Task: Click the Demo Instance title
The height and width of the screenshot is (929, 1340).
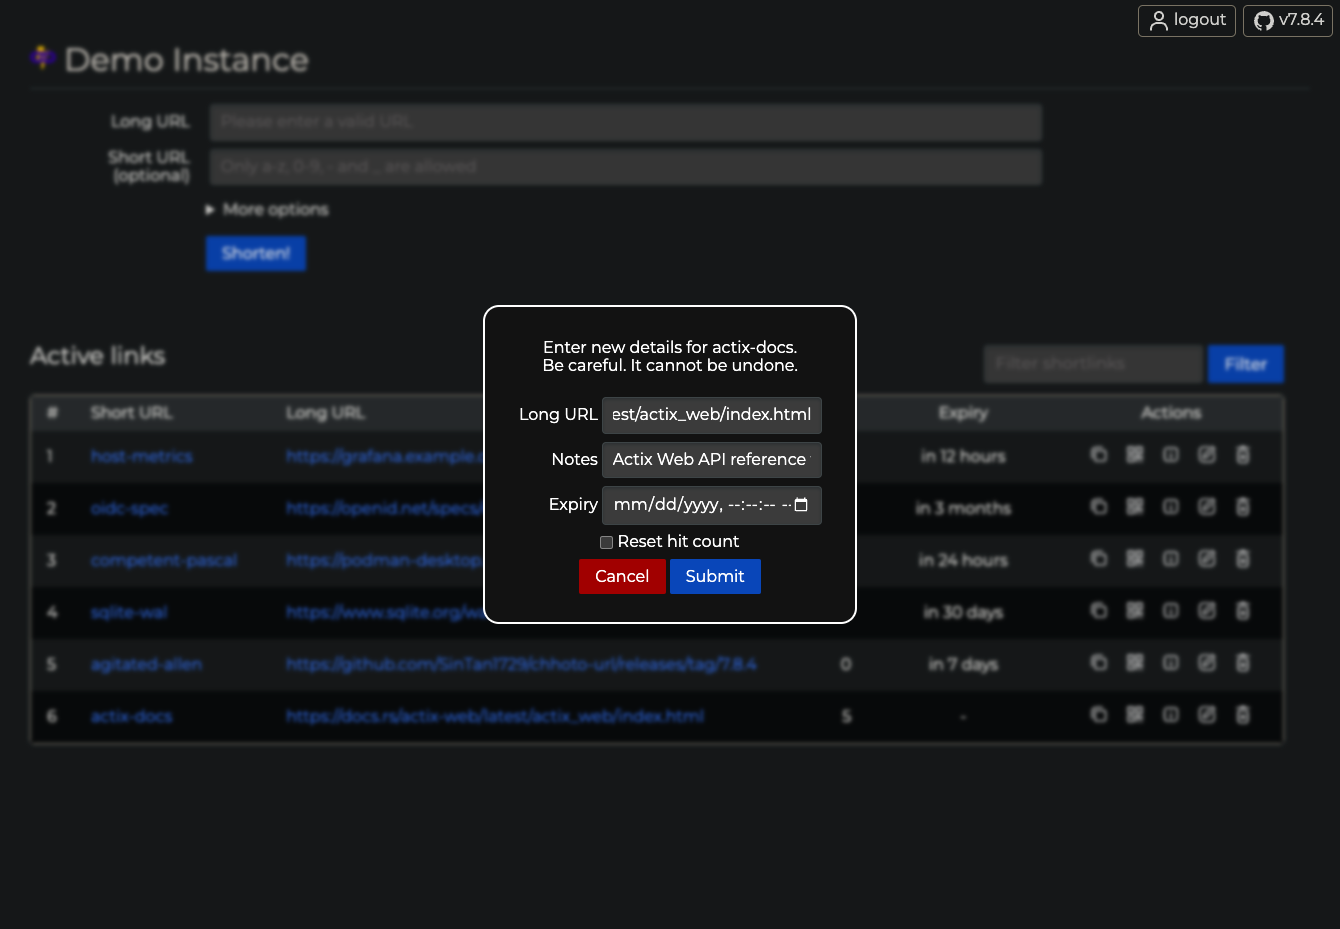Action: (x=186, y=60)
